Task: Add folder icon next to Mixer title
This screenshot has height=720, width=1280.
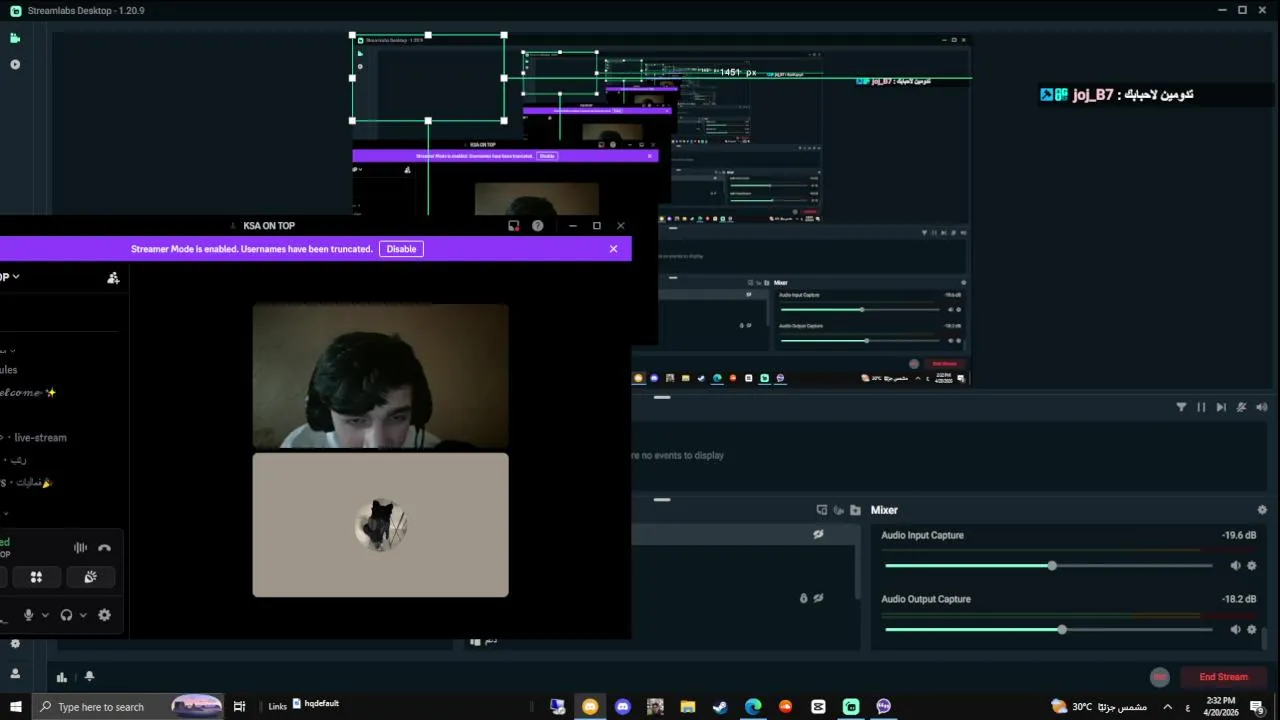Action: 855,510
